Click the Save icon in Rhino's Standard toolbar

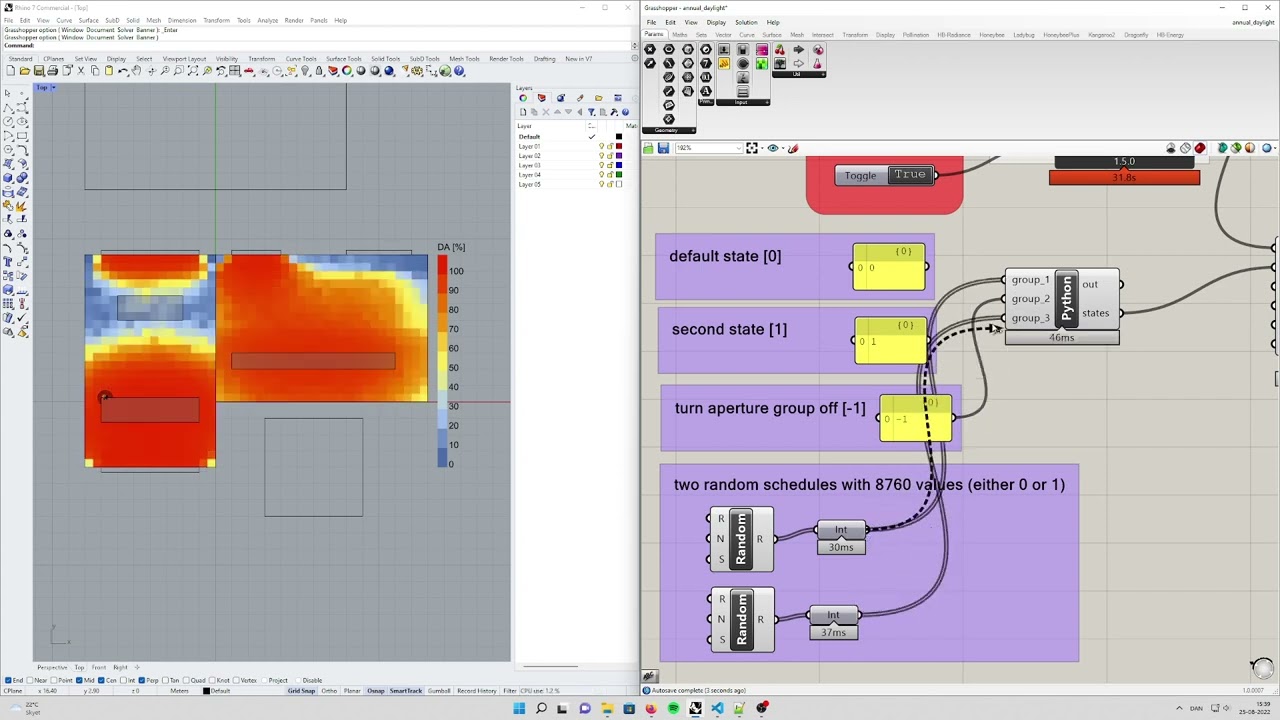pyautogui.click(x=39, y=71)
